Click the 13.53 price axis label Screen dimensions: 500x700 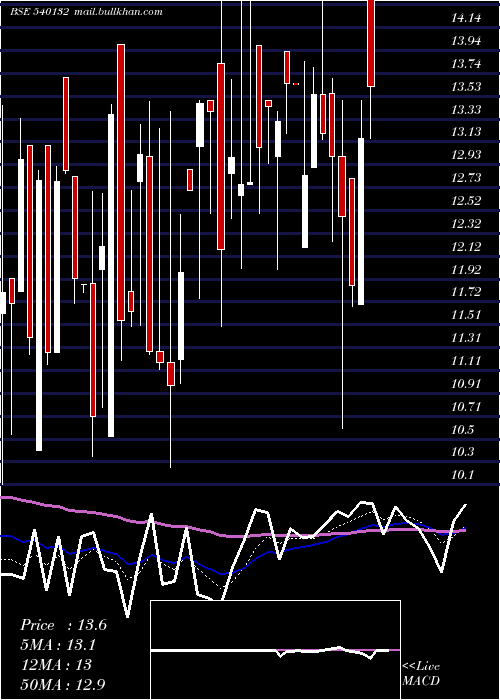pos(466,87)
